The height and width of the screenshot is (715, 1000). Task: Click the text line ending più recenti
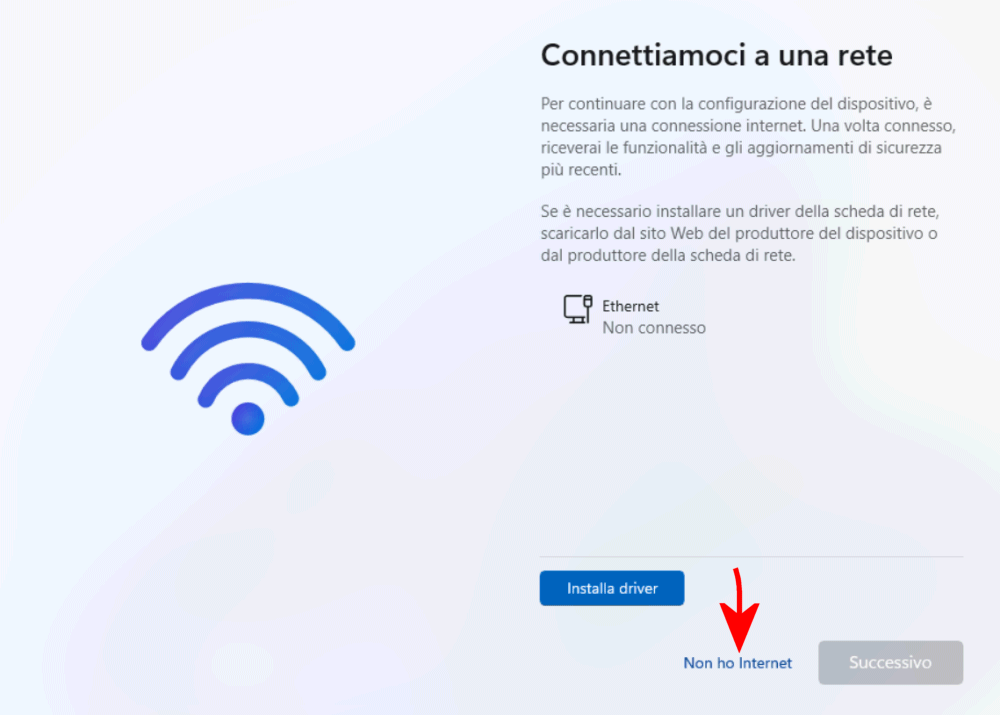581,170
